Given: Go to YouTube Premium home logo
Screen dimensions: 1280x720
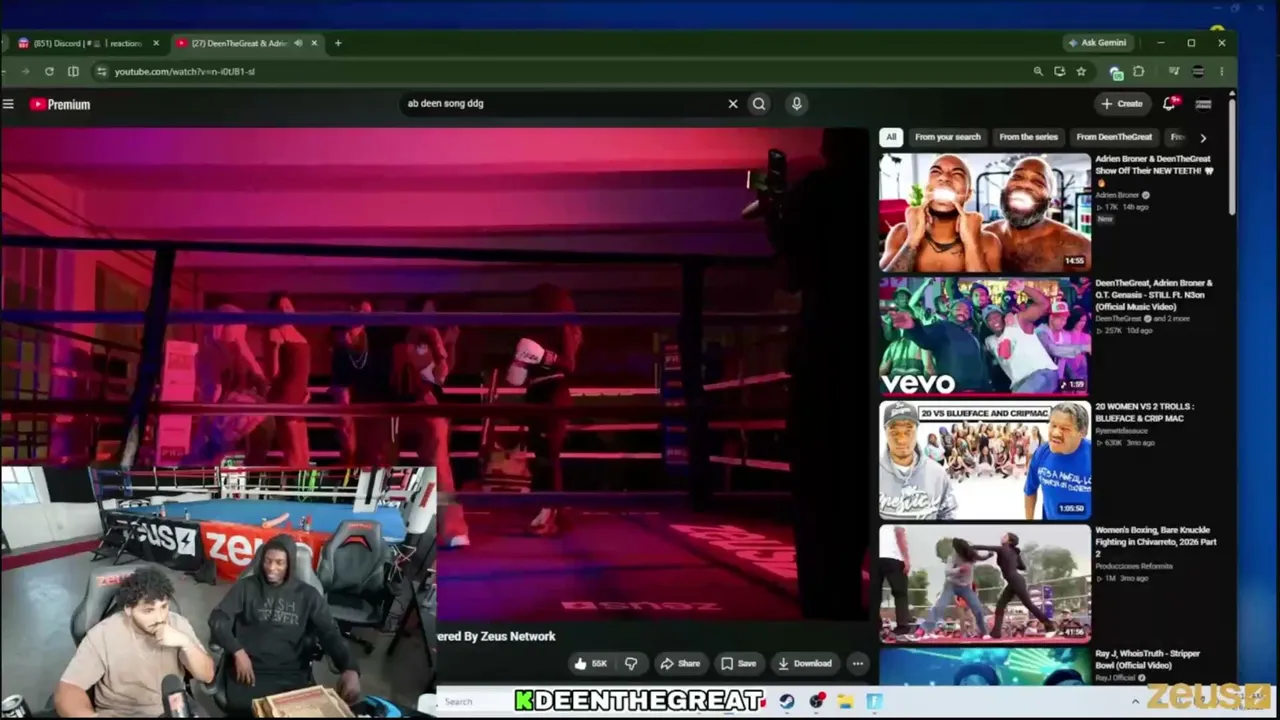Looking at the screenshot, I should click(60, 104).
